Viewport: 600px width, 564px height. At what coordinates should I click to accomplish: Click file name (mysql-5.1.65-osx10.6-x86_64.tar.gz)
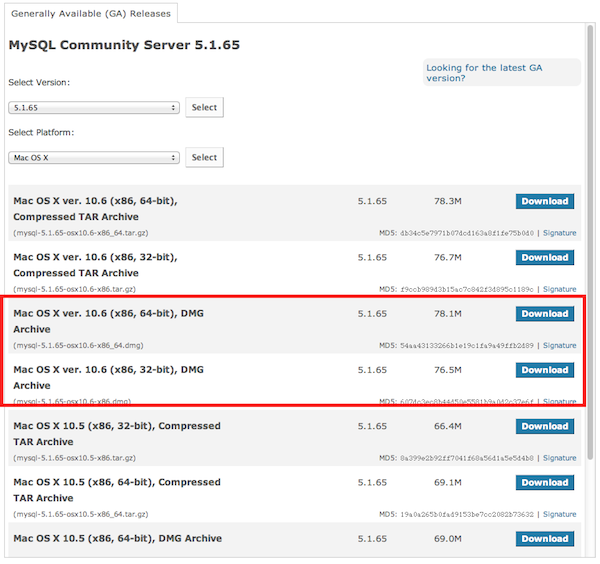(81, 233)
